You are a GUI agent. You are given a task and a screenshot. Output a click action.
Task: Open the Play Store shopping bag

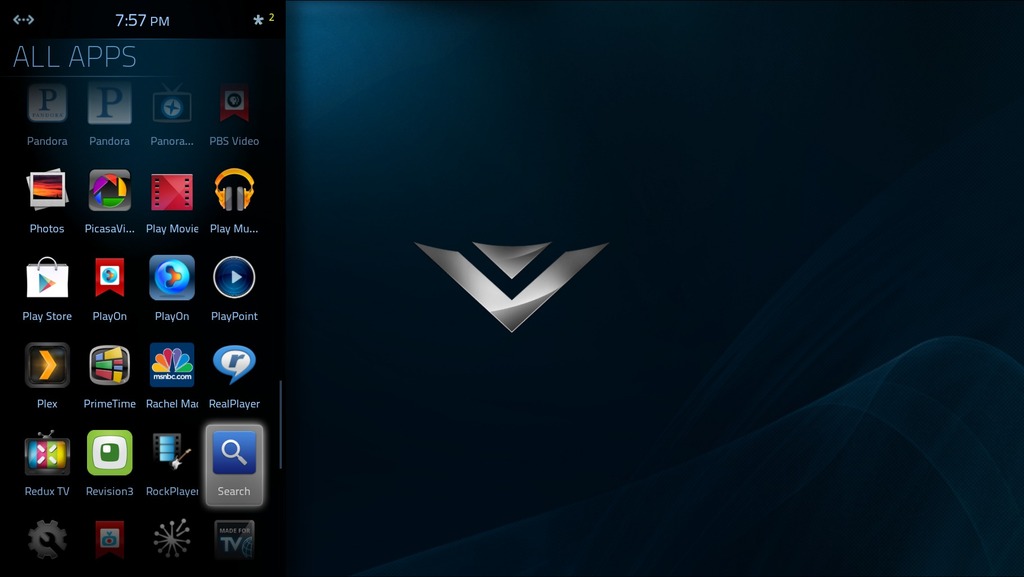click(47, 288)
